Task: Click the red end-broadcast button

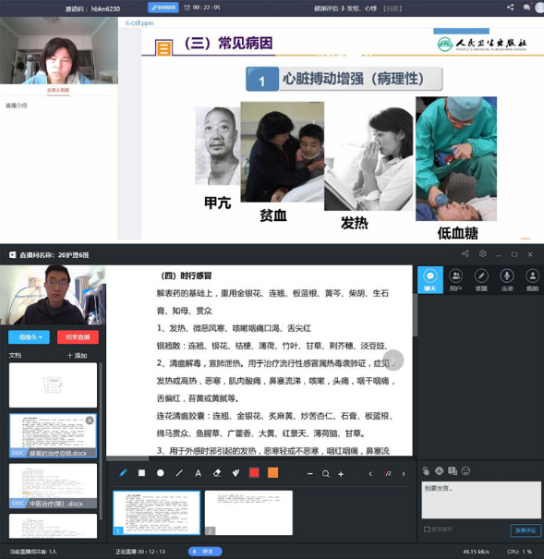Action: [78, 337]
